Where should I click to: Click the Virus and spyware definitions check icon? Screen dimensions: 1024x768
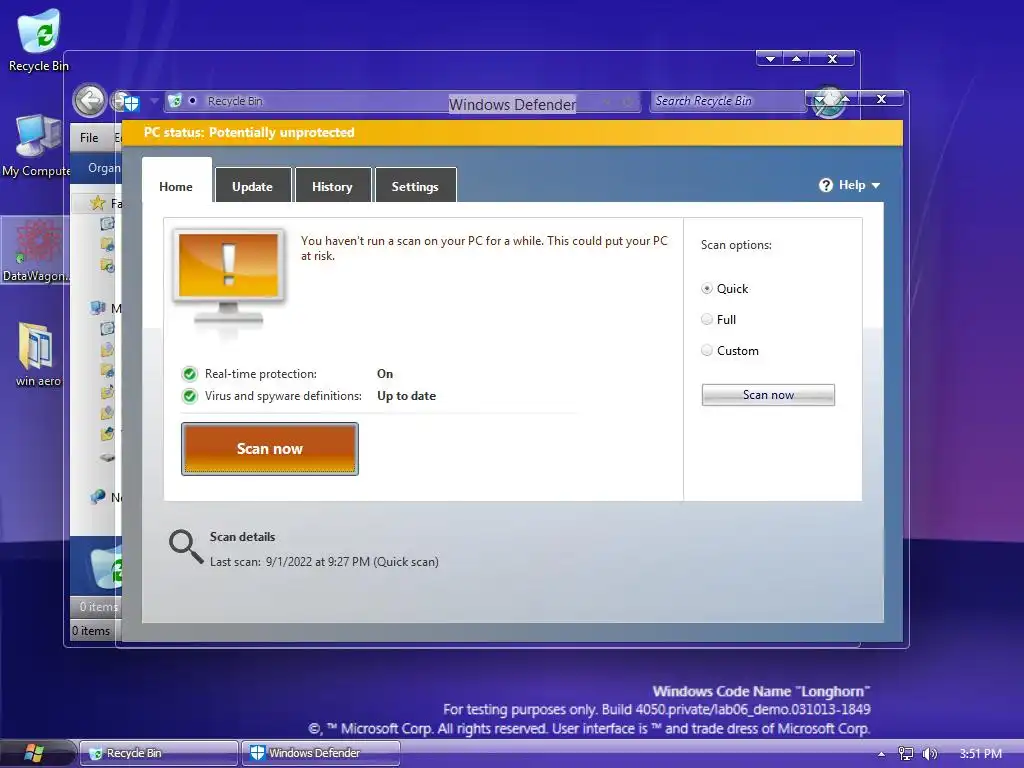[189, 396]
